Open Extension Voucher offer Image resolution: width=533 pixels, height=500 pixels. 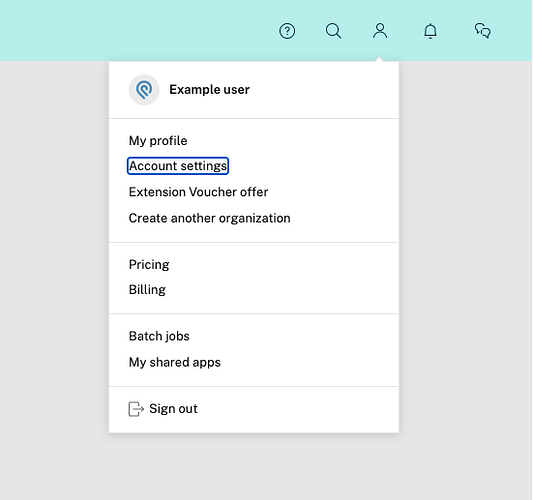coord(199,192)
